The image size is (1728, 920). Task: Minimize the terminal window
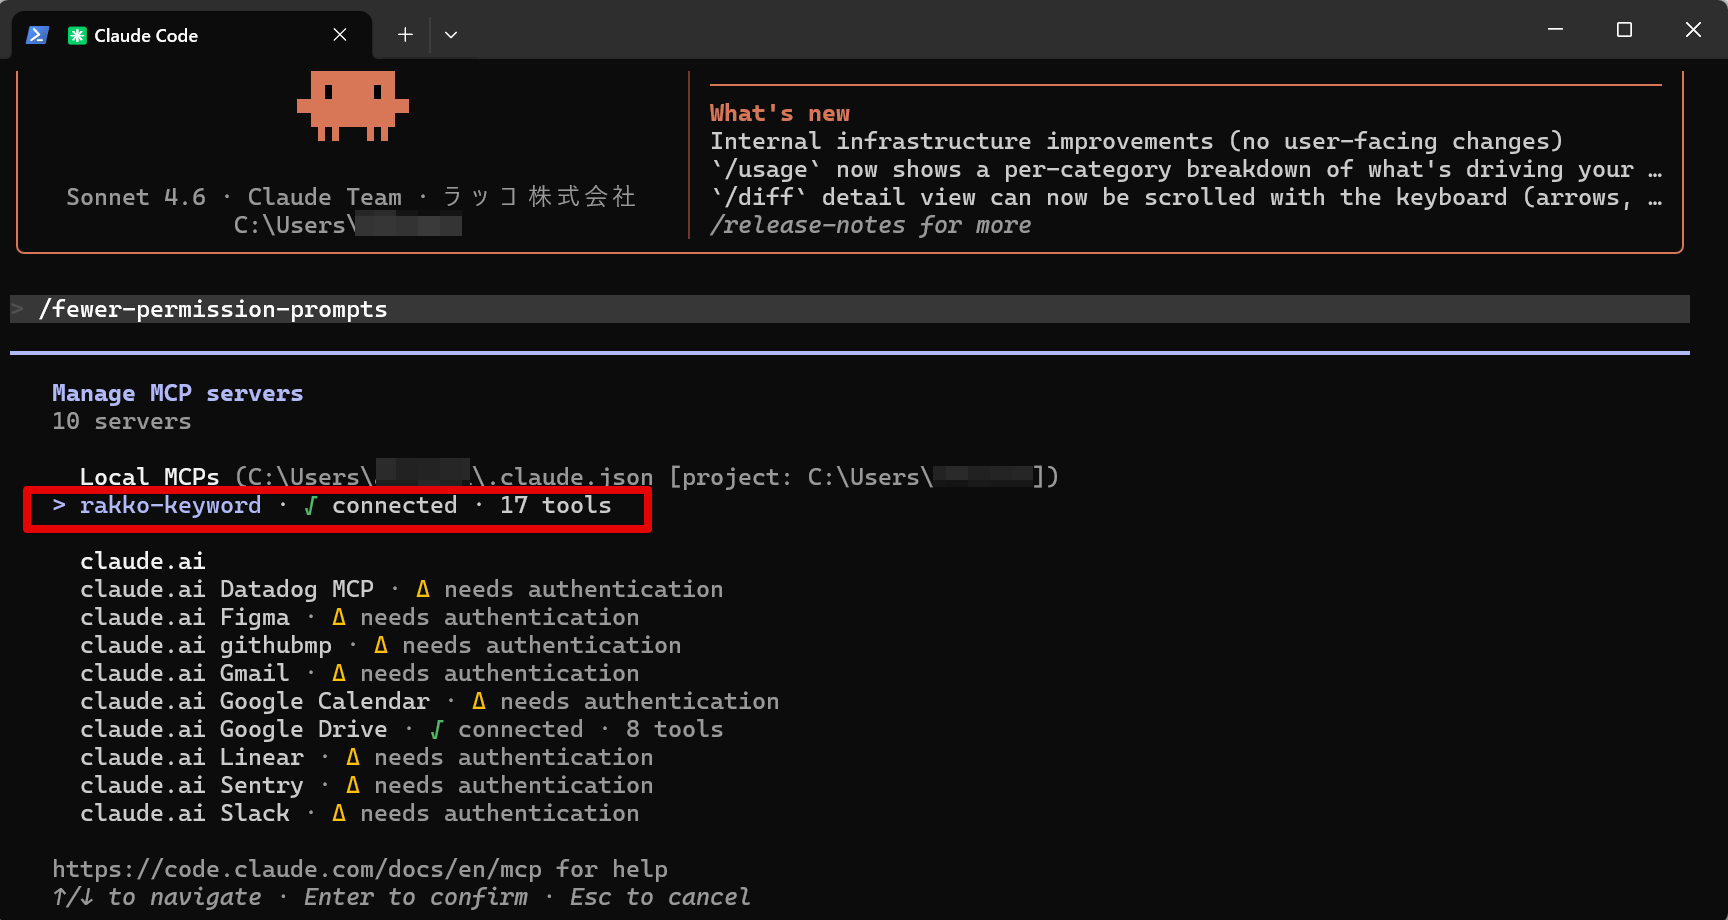click(1555, 30)
